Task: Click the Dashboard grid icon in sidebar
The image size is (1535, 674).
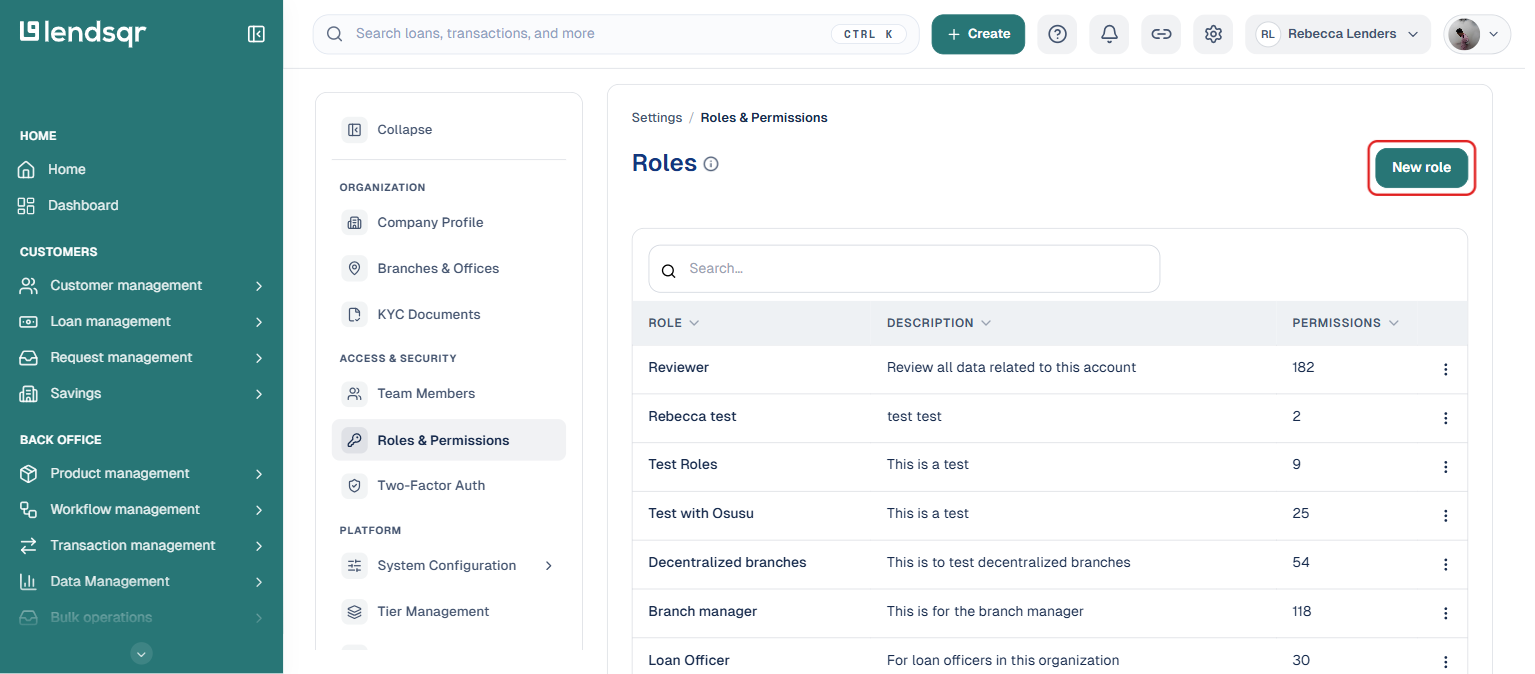Action: 27,206
